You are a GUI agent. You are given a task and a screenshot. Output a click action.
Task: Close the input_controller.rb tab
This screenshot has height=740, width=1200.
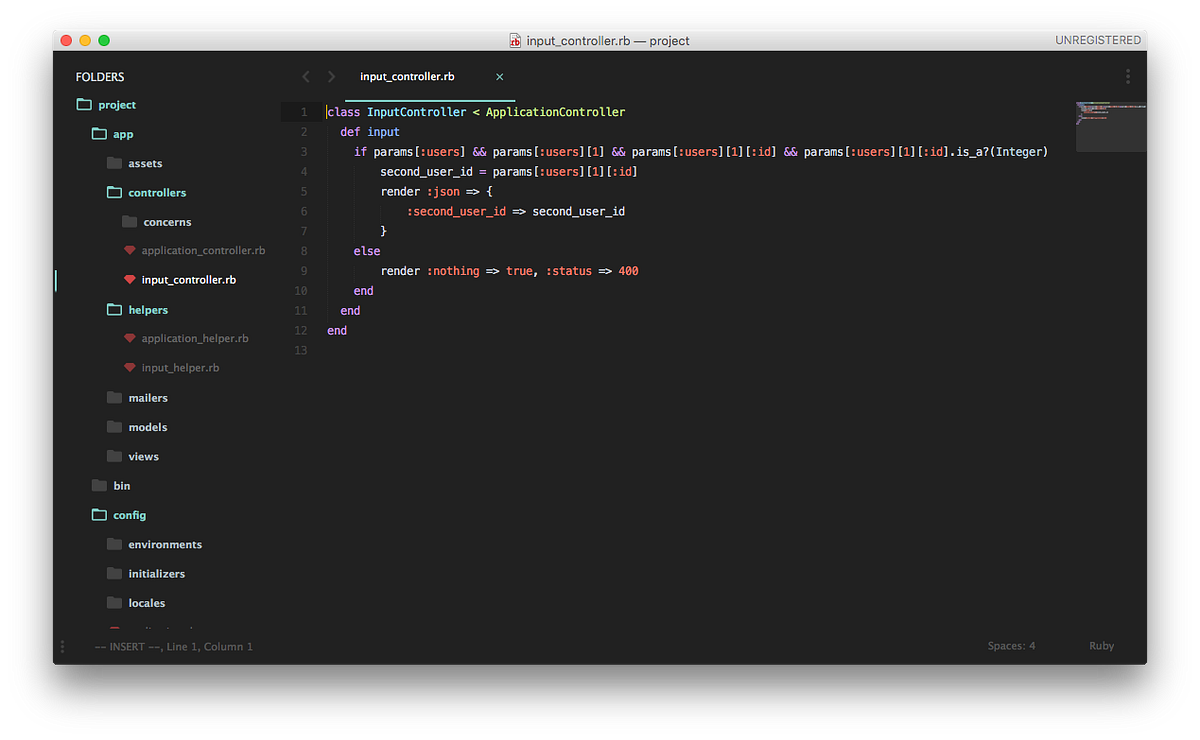(x=500, y=76)
